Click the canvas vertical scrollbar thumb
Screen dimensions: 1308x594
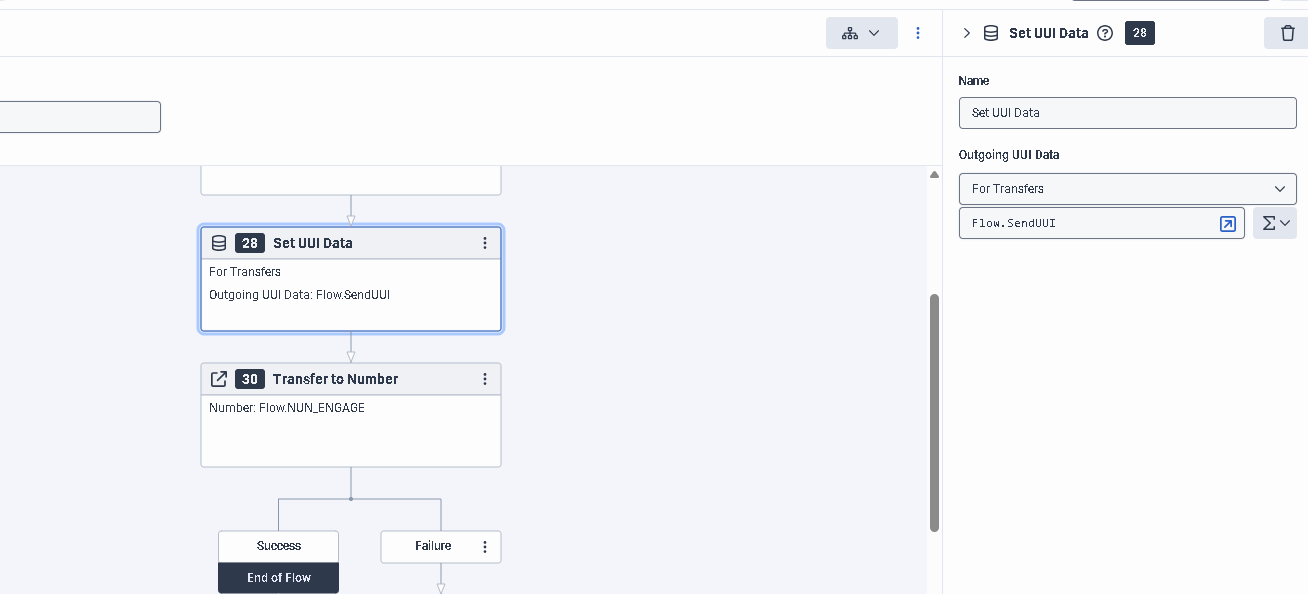(934, 410)
